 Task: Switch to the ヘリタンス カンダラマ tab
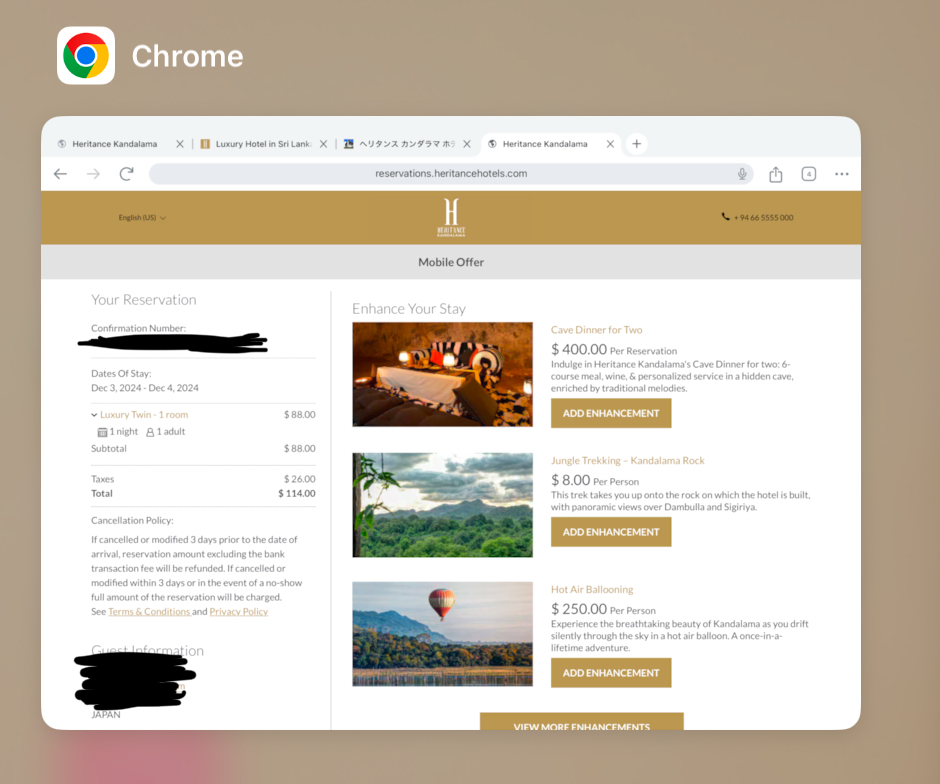406,144
